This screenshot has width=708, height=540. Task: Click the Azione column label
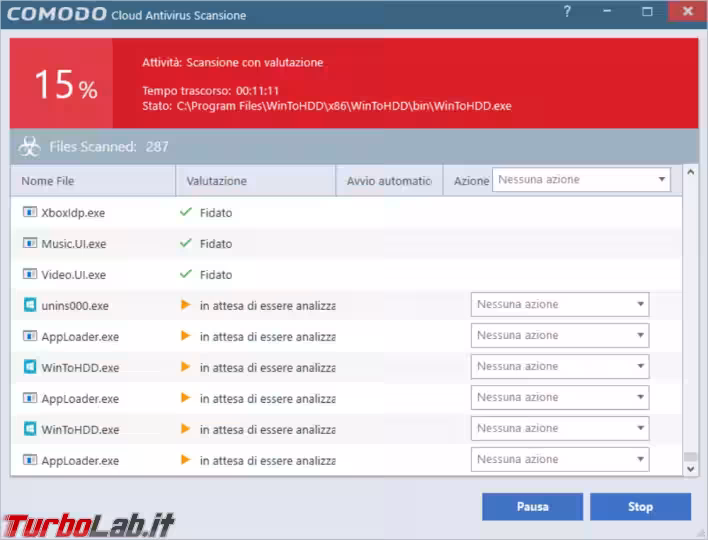(471, 181)
